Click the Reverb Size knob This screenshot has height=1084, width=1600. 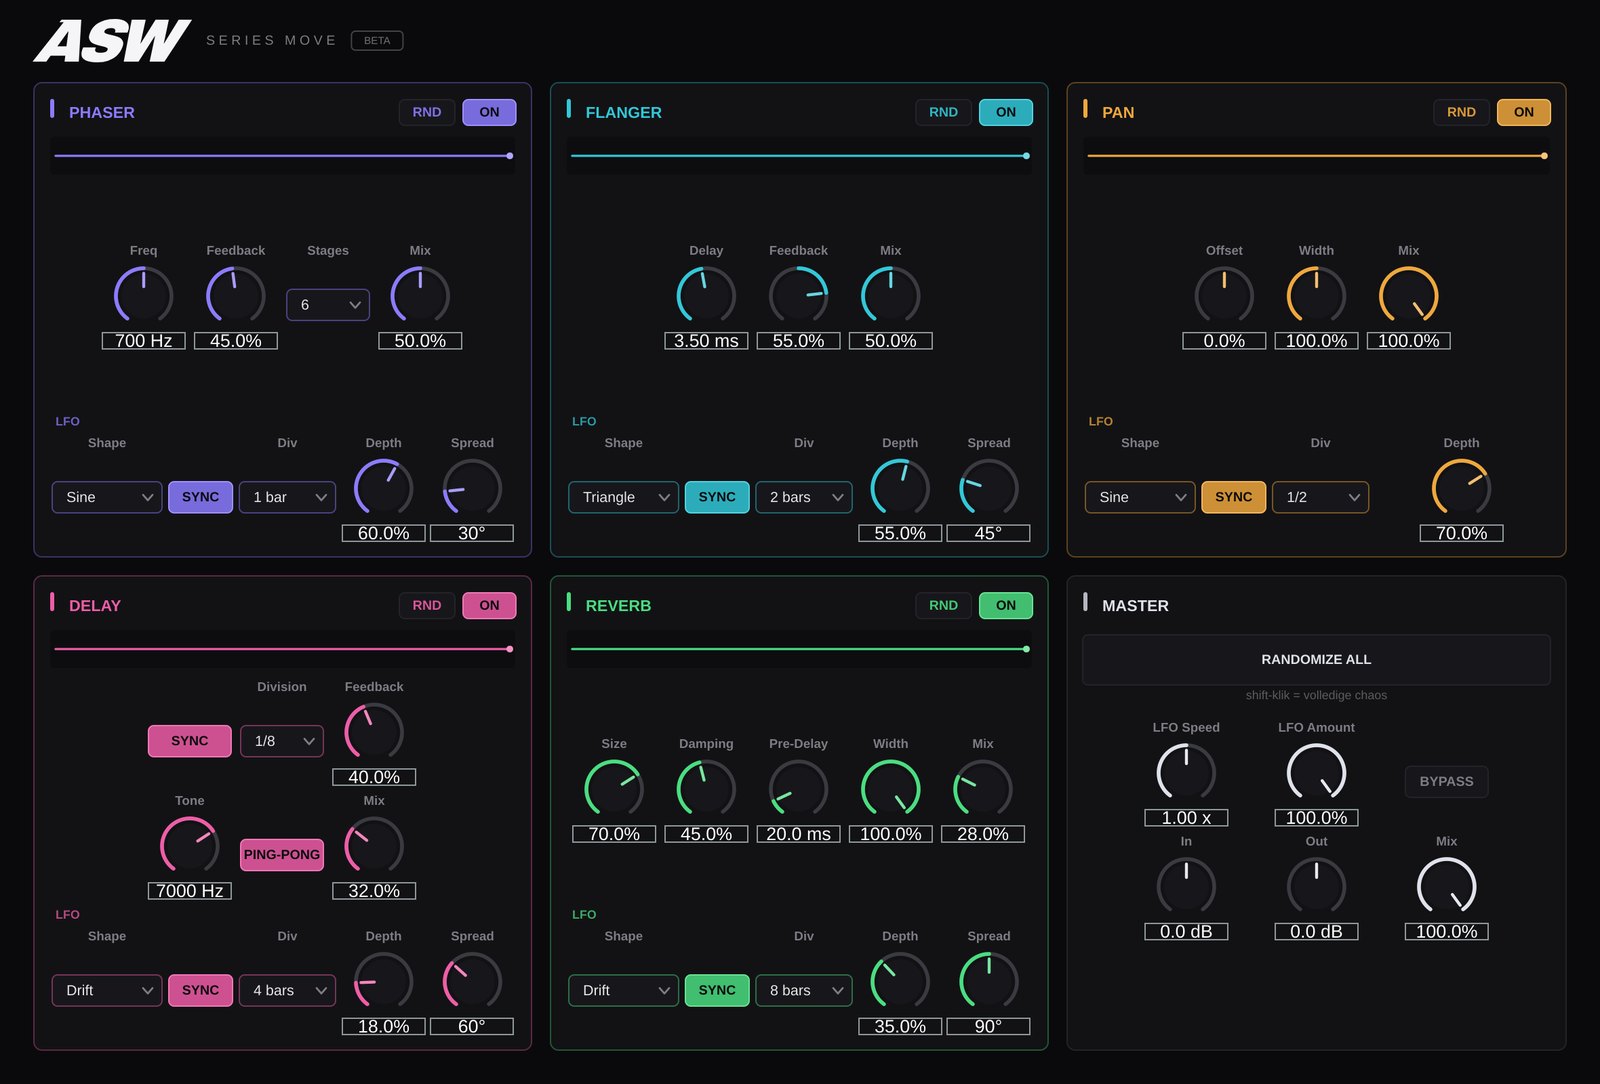point(614,788)
